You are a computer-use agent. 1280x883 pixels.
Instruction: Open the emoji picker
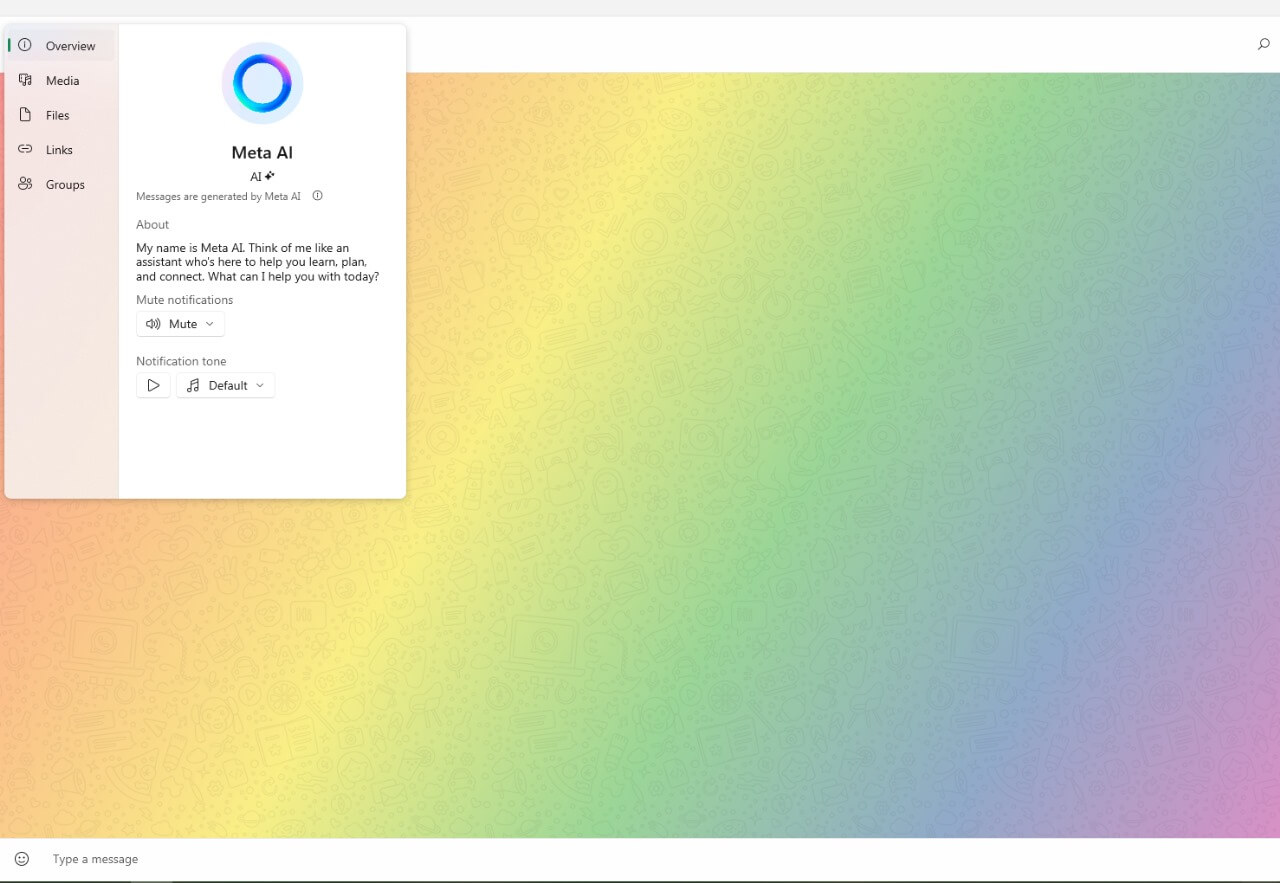[22, 859]
